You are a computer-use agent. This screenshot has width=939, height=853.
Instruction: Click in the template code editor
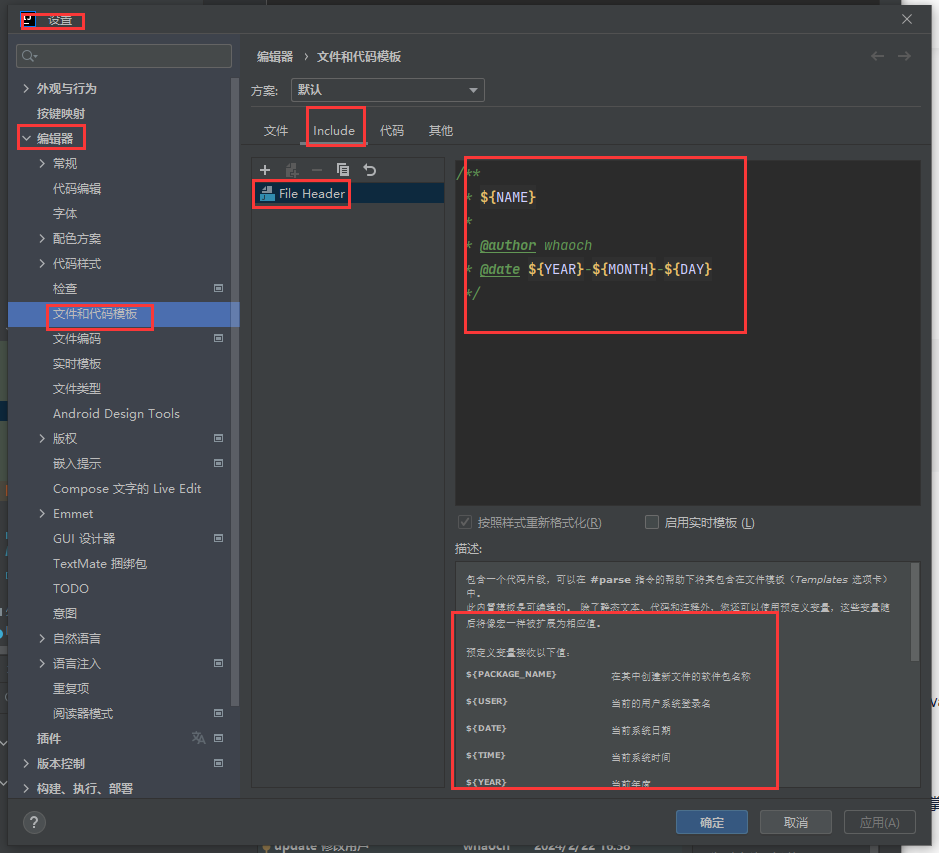click(687, 332)
